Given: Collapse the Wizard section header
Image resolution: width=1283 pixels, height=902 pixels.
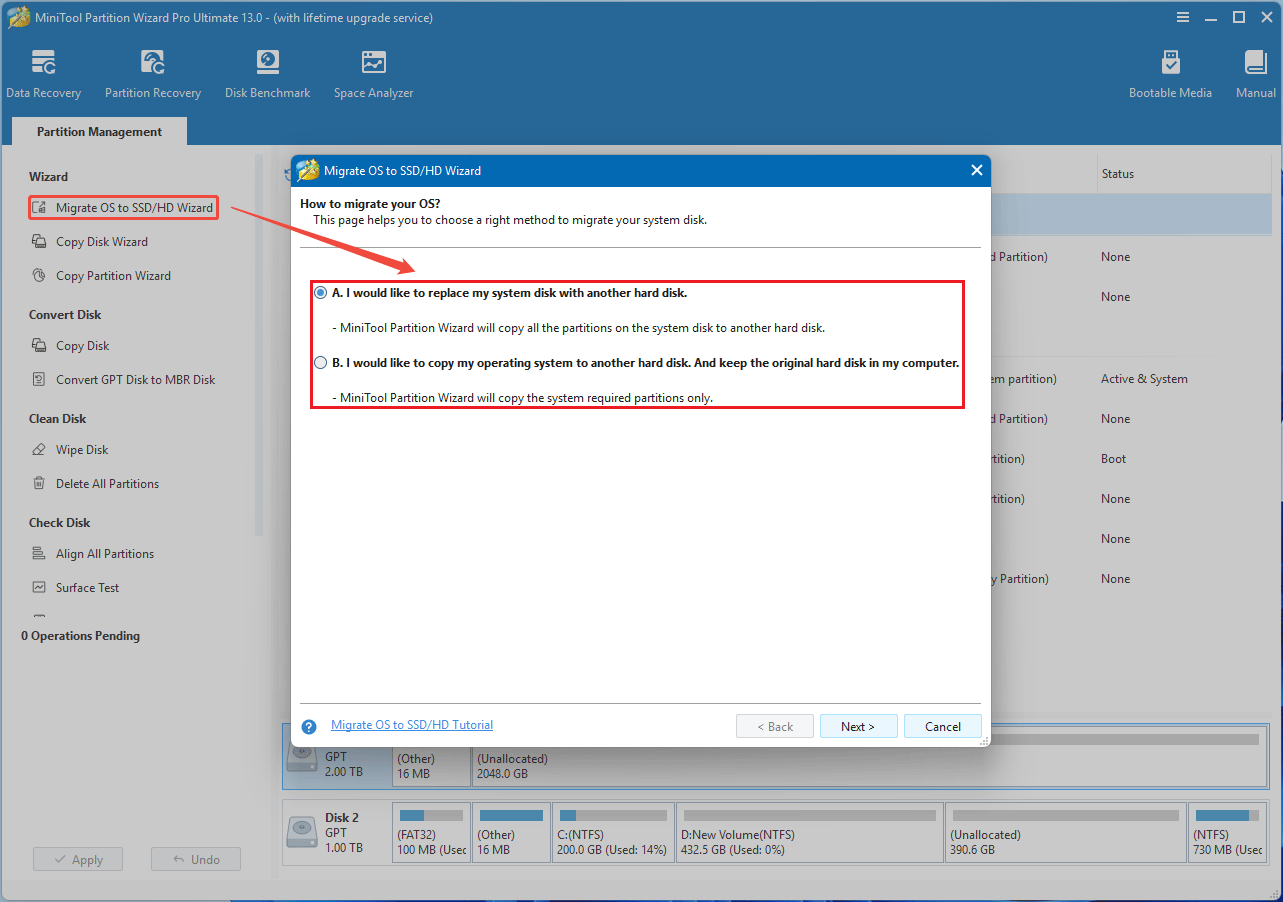Looking at the screenshot, I should click(x=48, y=177).
